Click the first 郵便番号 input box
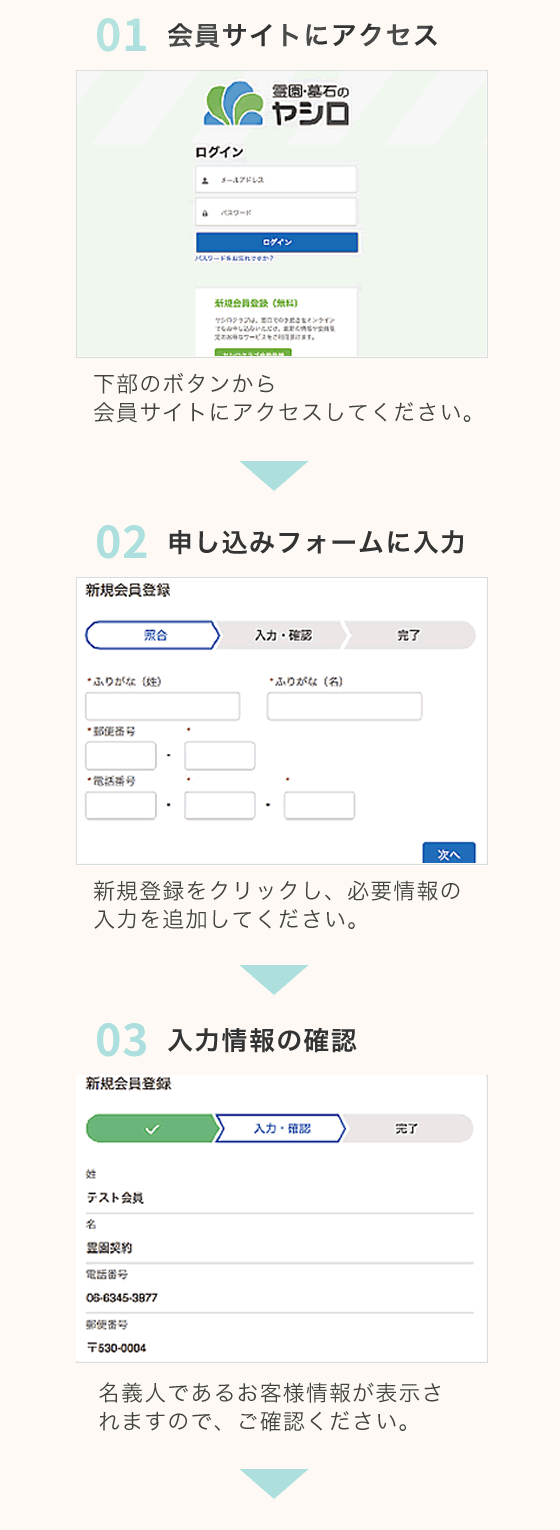560x1530 pixels. [121, 756]
